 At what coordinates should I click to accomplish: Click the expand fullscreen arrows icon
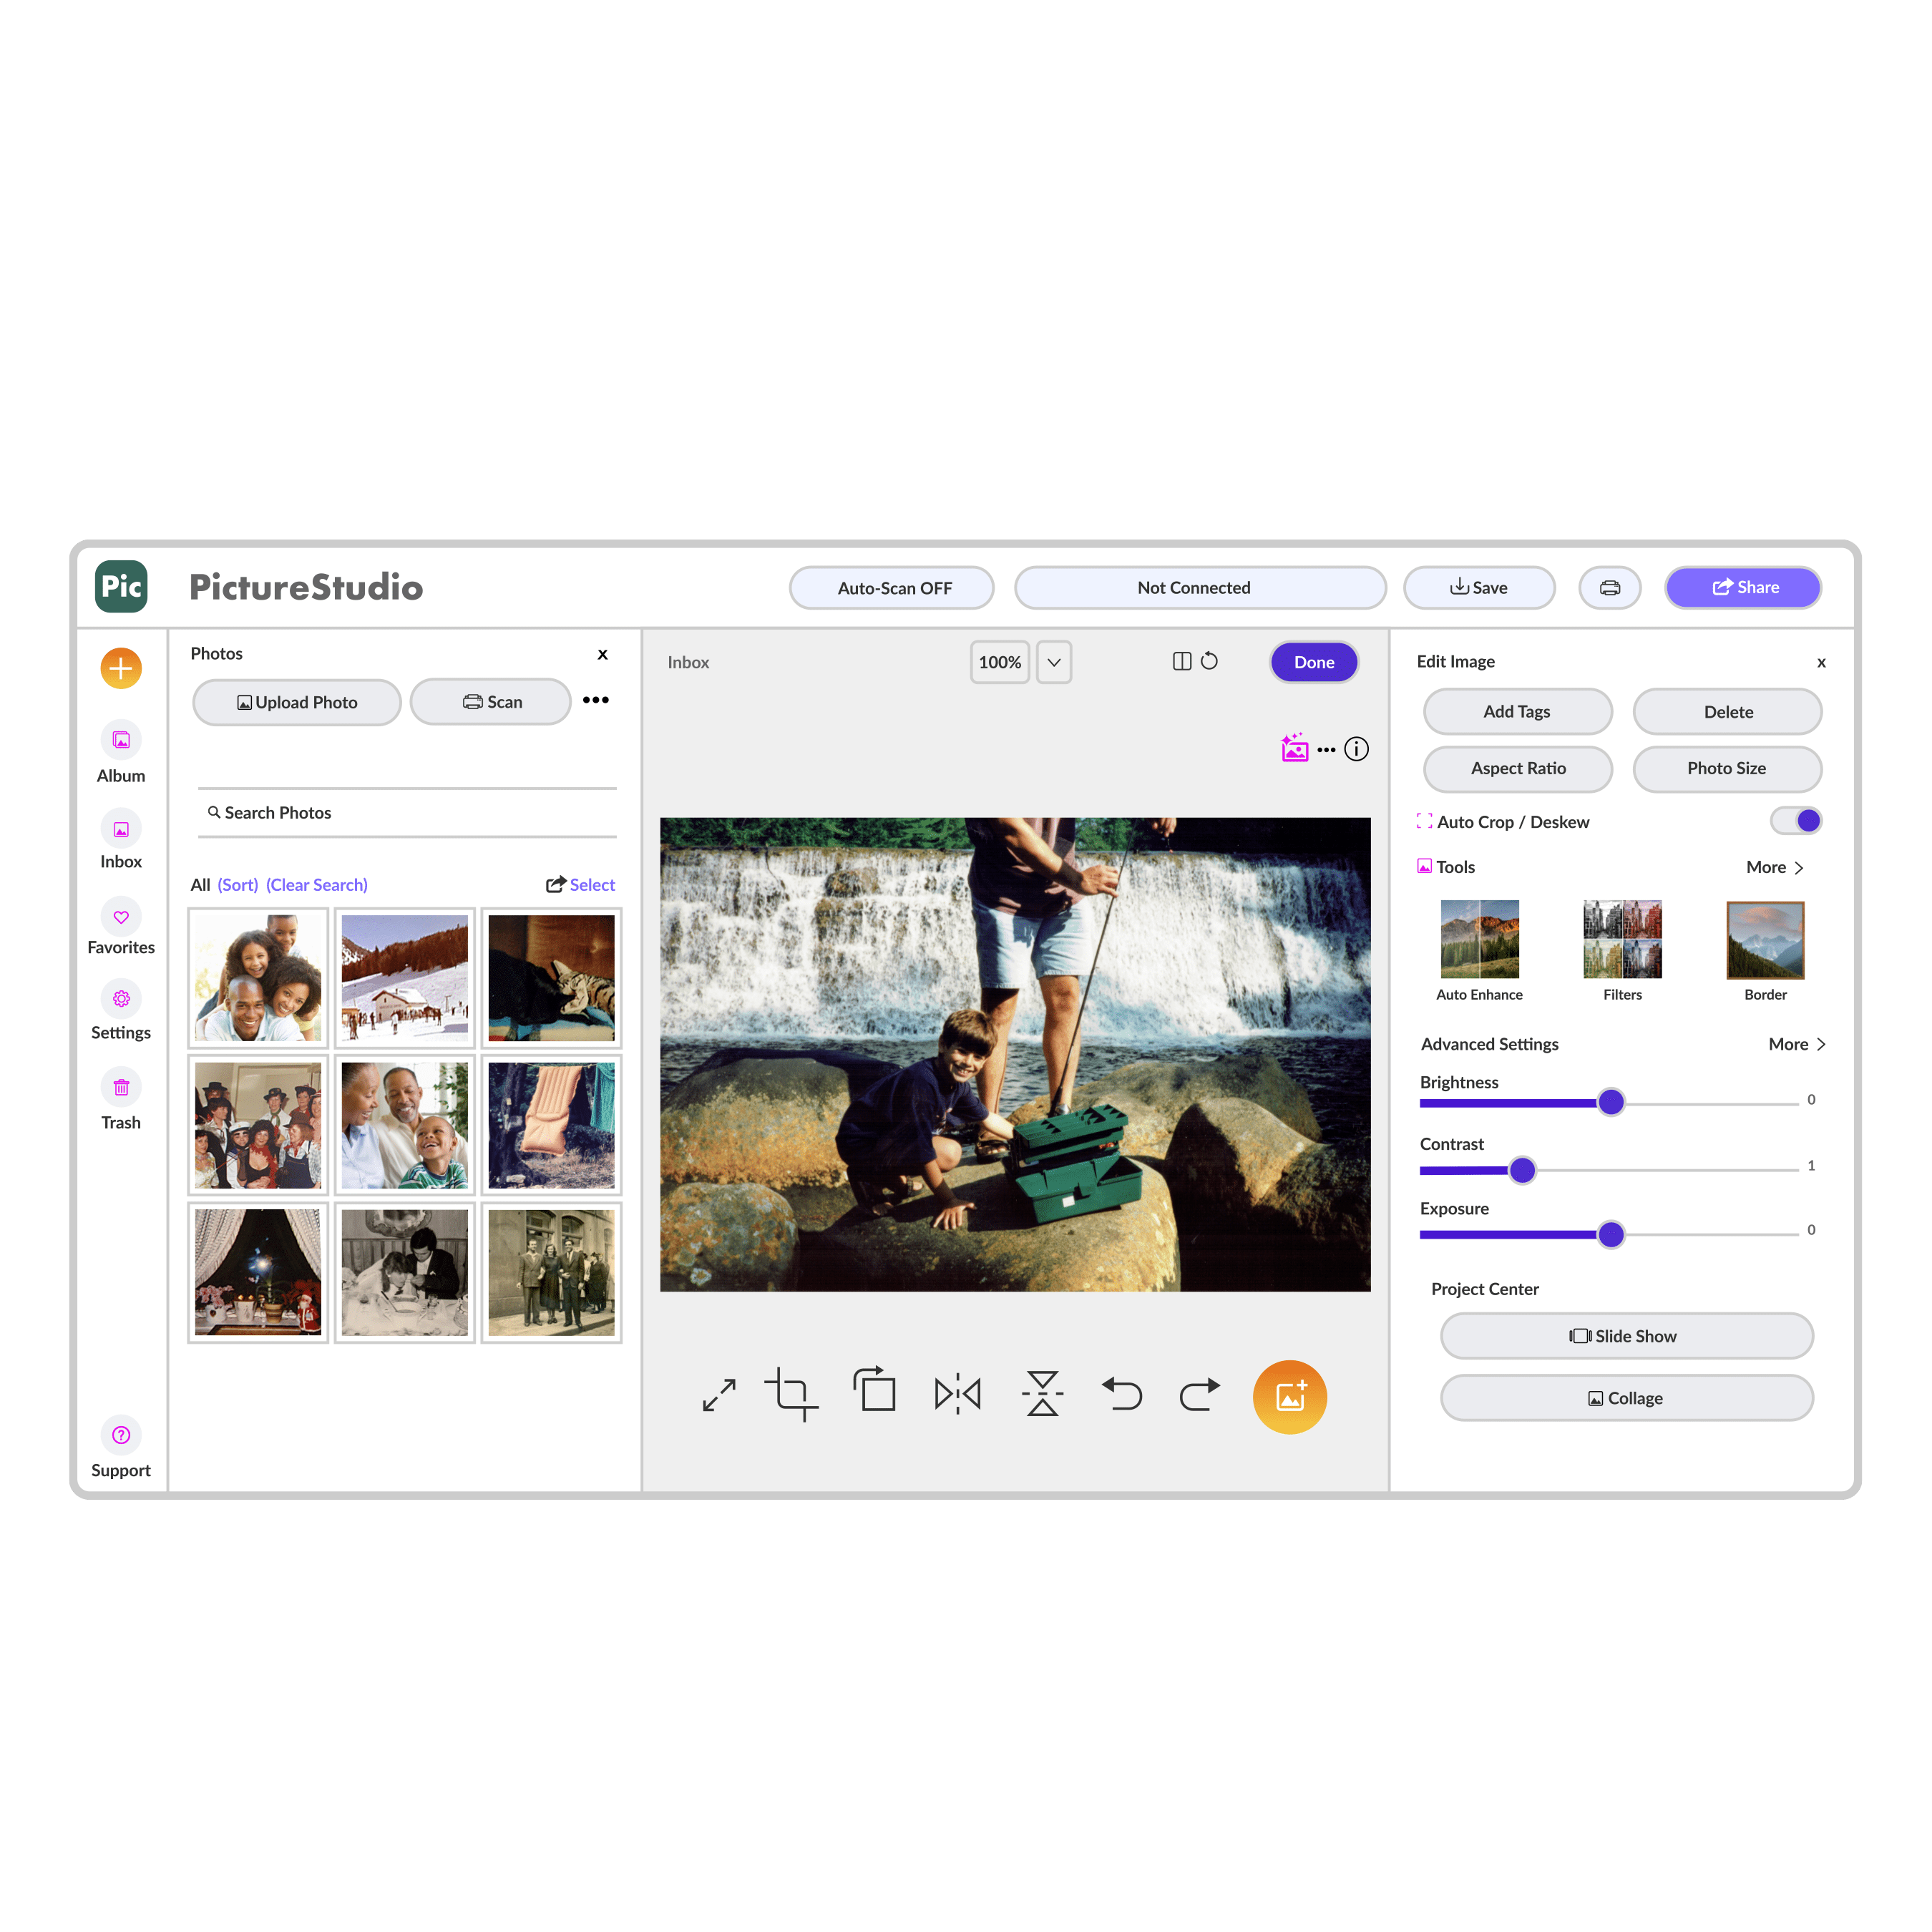pyautogui.click(x=719, y=1395)
